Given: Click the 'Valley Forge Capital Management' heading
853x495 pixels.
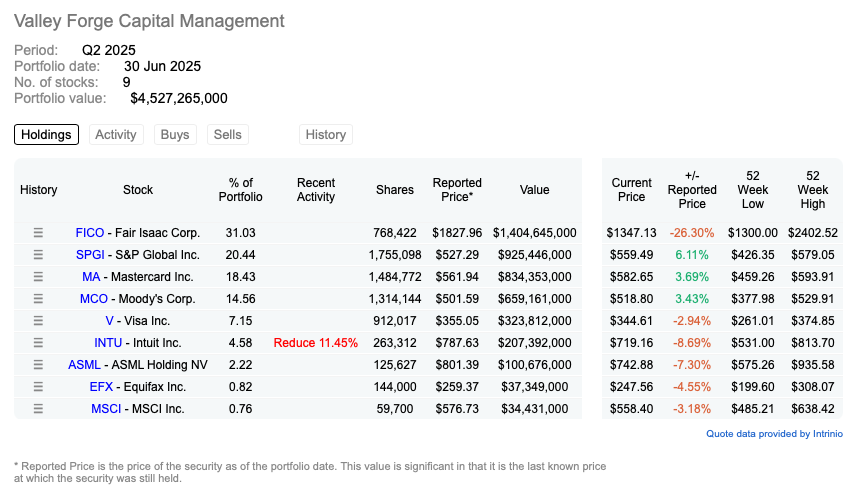Looking at the screenshot, I should (x=149, y=21).
